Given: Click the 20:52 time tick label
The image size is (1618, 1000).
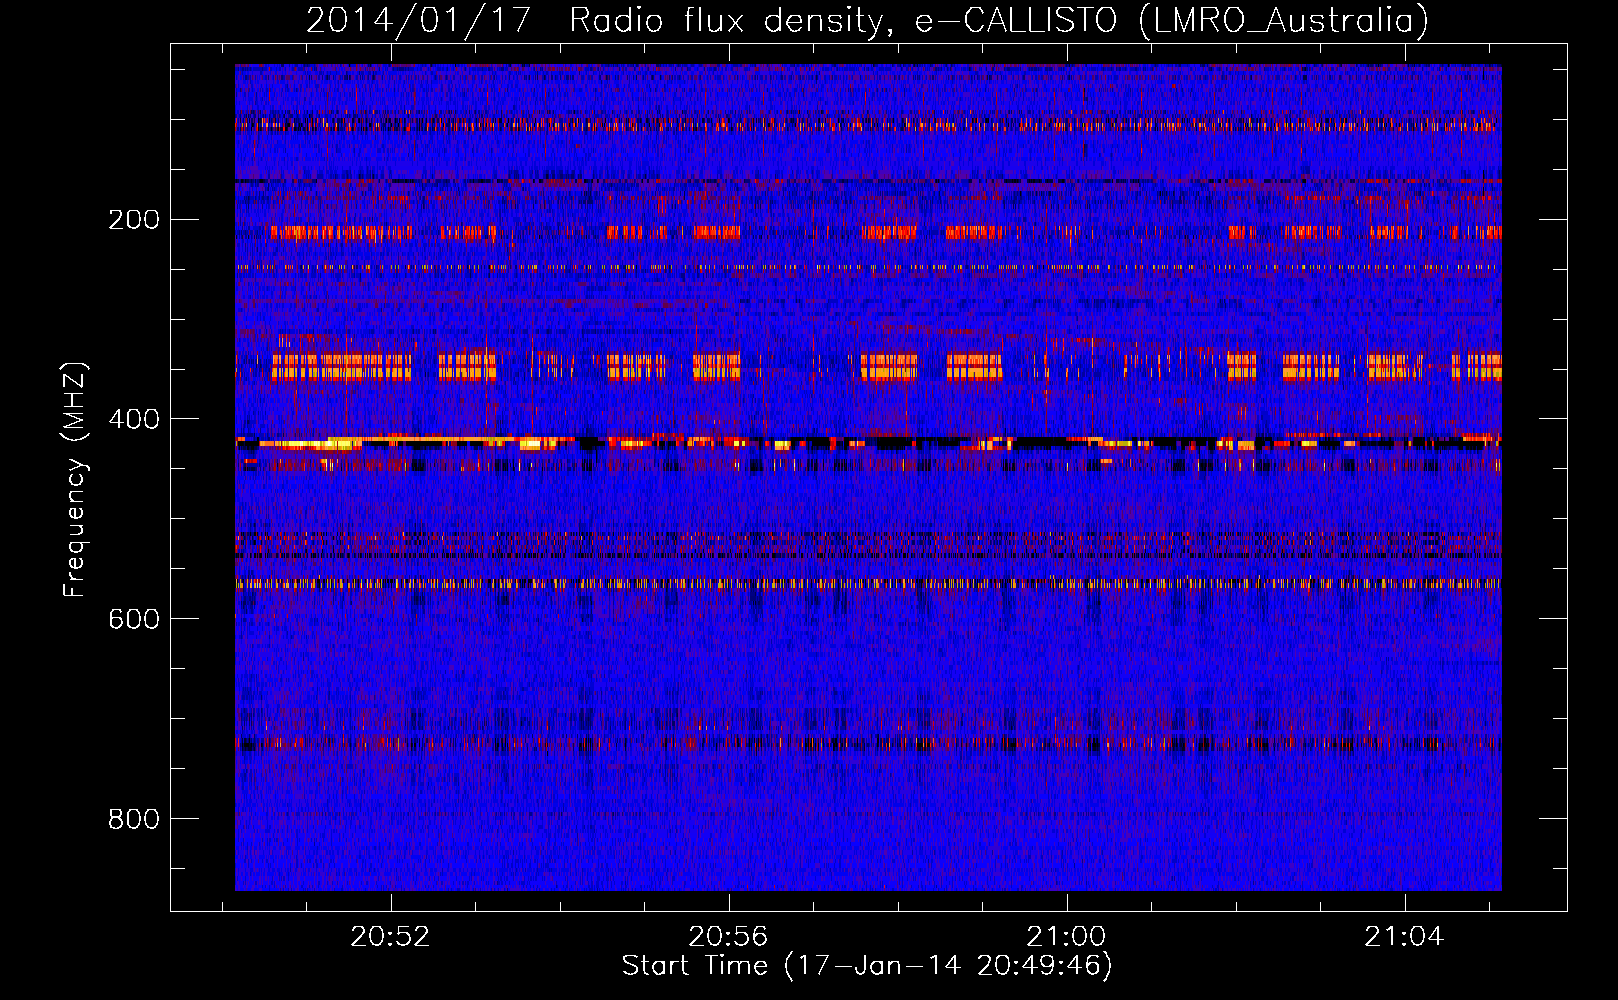Looking at the screenshot, I should click(390, 936).
